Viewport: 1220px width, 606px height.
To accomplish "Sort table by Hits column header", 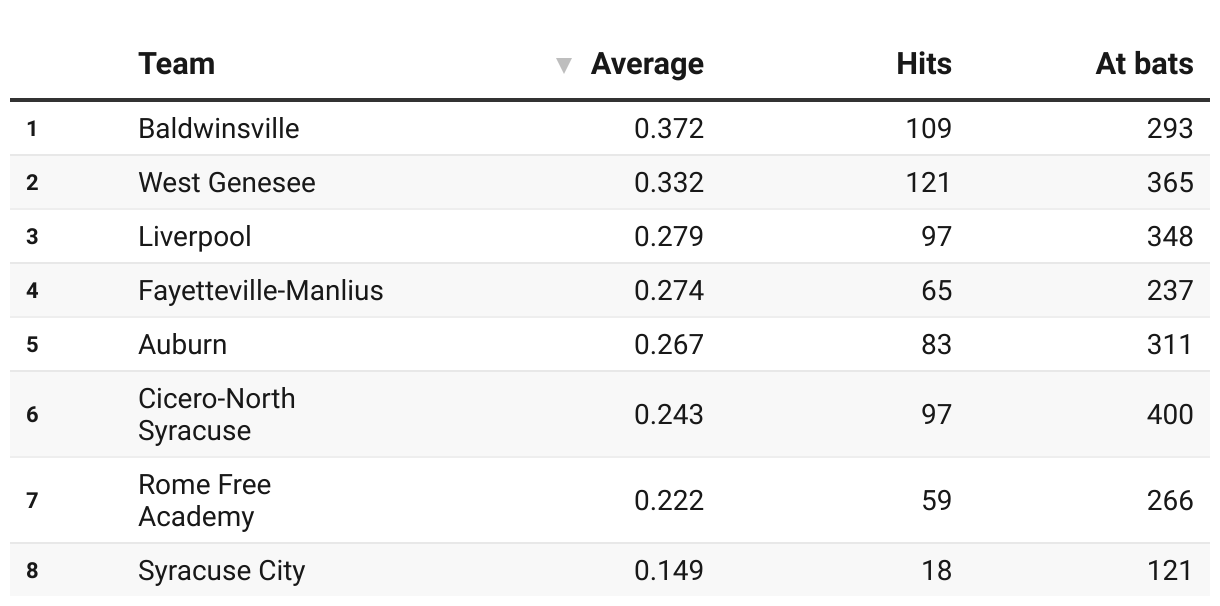I will 923,64.
